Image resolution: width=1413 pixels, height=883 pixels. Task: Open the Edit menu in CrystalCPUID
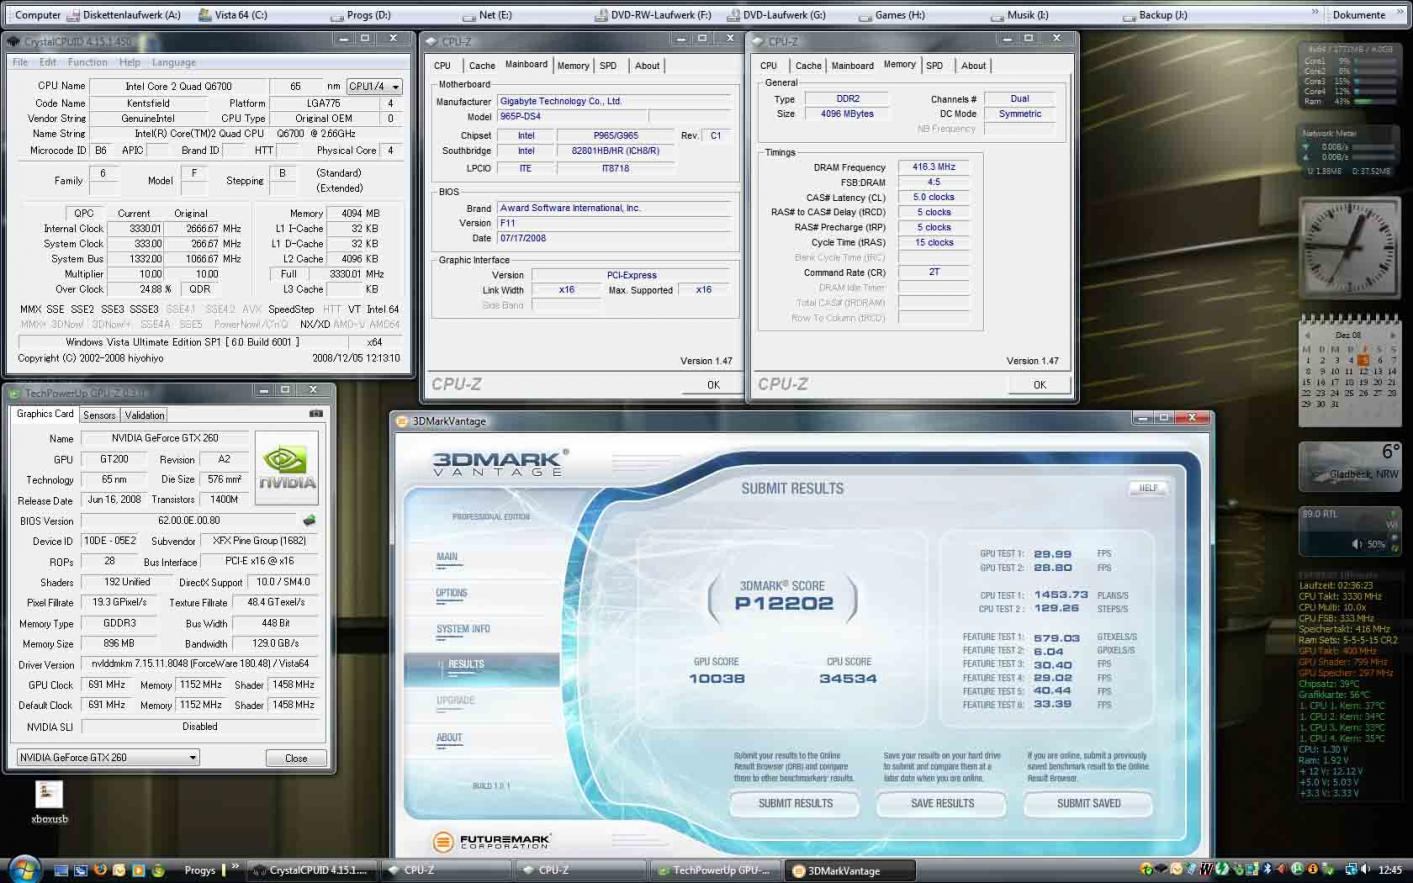(48, 62)
